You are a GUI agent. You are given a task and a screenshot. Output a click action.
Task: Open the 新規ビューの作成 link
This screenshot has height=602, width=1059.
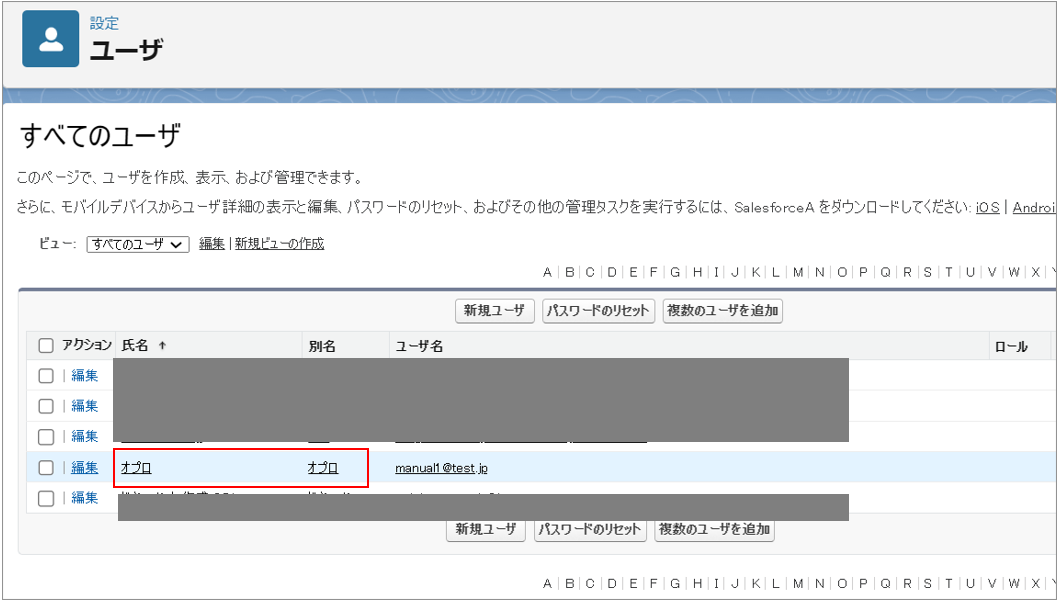coord(279,243)
